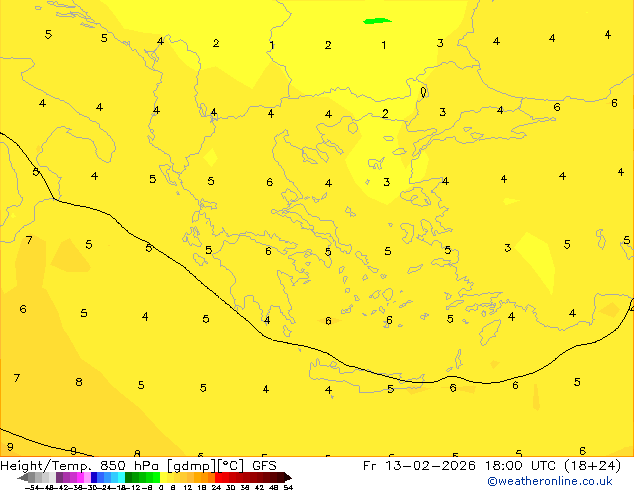This screenshot has width=634, height=490.
Task: Click the dark brown right arrow end of legend
Action: (287, 478)
